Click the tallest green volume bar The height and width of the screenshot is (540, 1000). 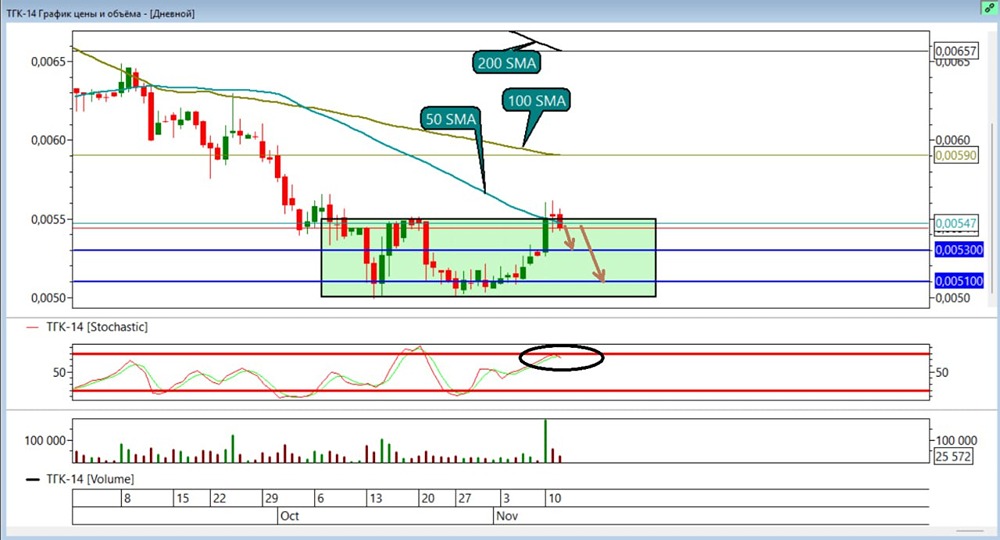point(545,440)
